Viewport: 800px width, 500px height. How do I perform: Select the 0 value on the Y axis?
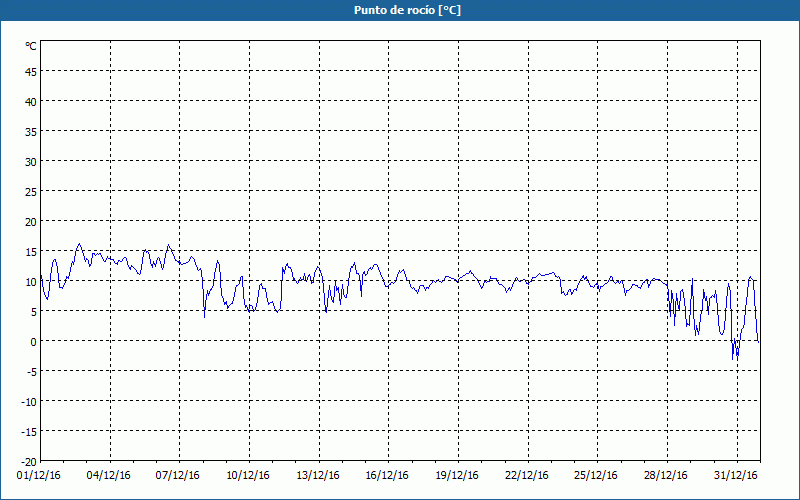(x=34, y=342)
